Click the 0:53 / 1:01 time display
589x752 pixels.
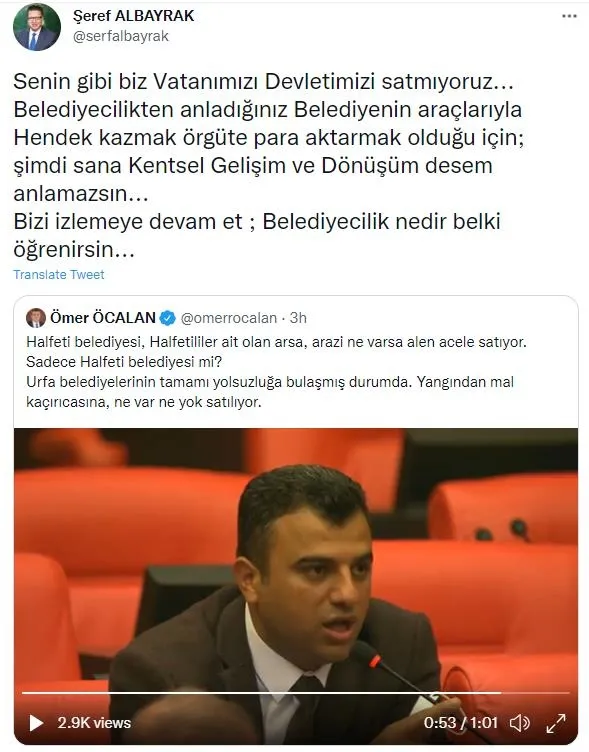(x=460, y=723)
